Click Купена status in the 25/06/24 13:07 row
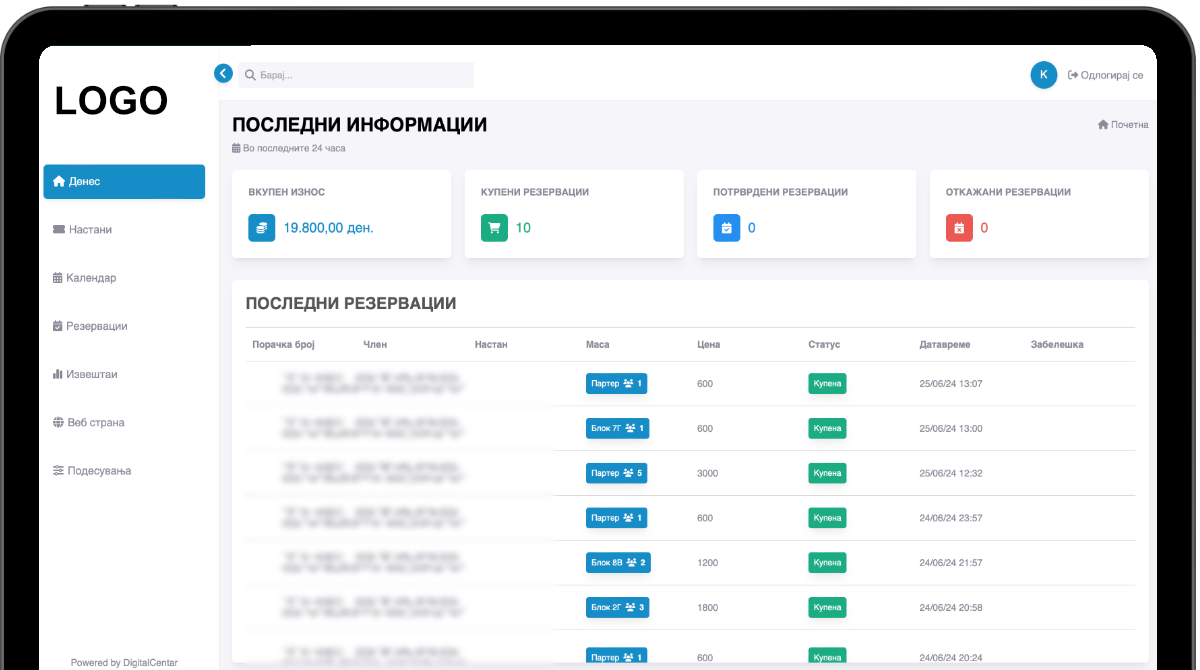This screenshot has height=670, width=1200. 827,384
